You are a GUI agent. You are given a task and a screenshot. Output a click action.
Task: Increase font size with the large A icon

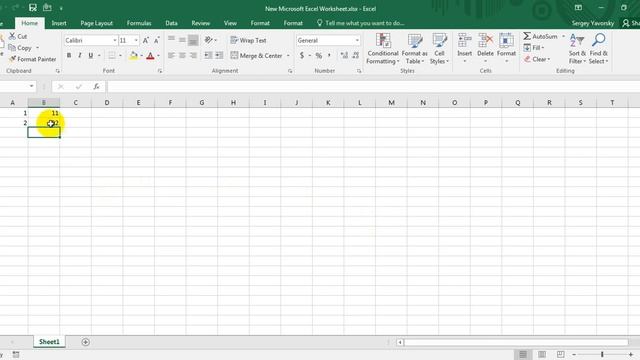[146, 40]
